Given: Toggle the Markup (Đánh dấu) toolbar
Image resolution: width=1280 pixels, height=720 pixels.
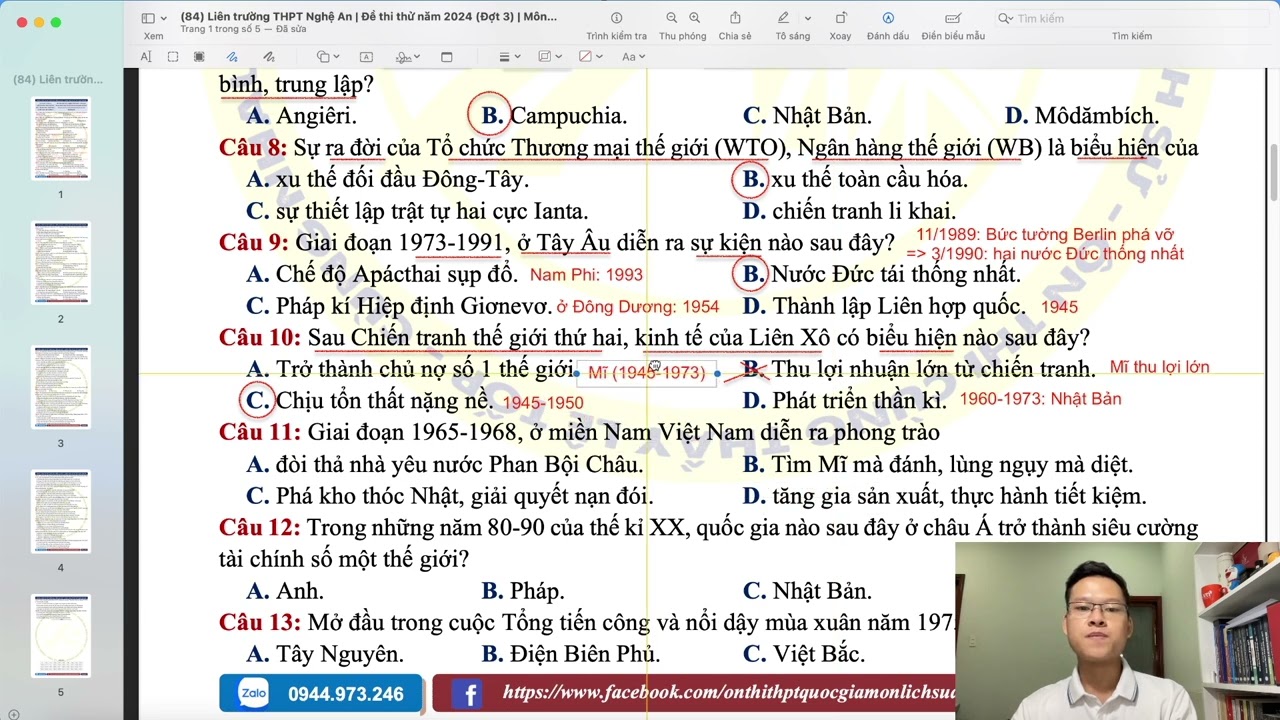Looking at the screenshot, I should (x=888, y=18).
